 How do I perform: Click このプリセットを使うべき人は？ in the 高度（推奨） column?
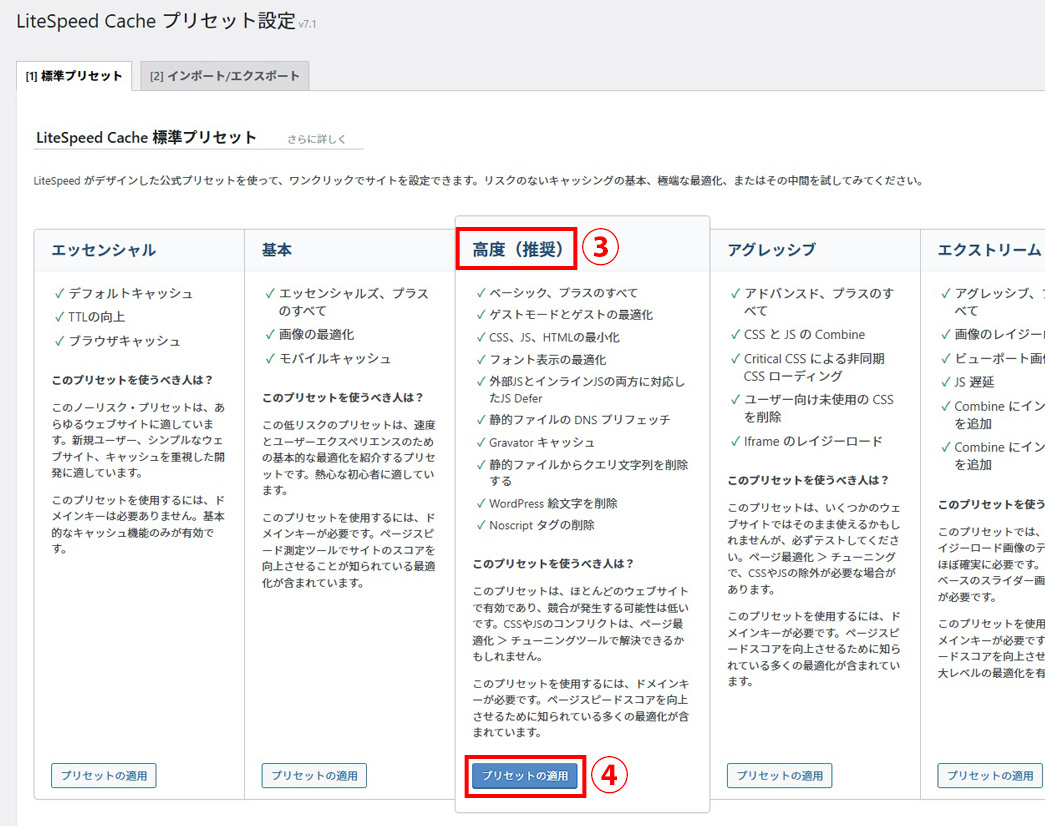point(553,563)
